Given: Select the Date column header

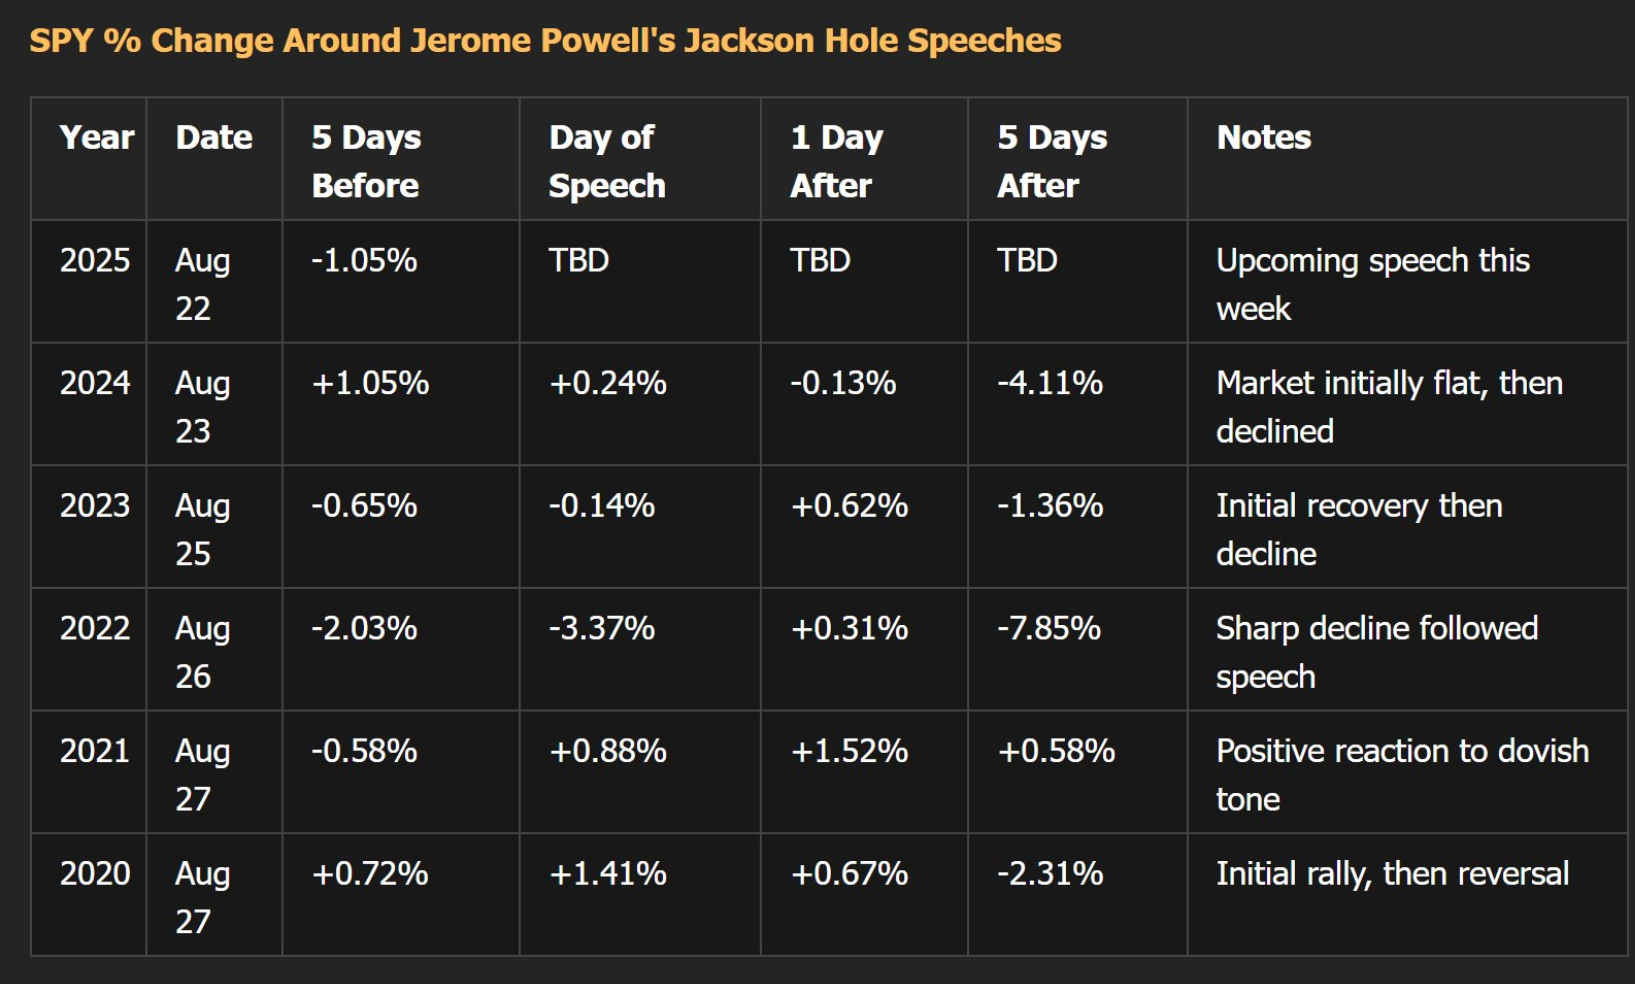Looking at the screenshot, I should pos(214,137).
